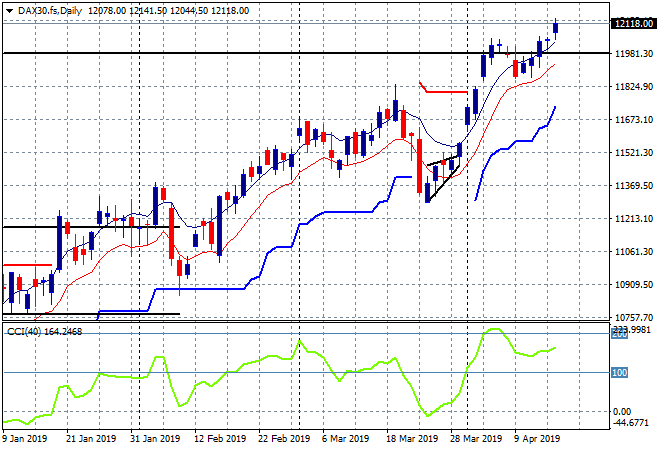
Task: Select the red horizontal line above the early January candles
Action: tap(27, 265)
